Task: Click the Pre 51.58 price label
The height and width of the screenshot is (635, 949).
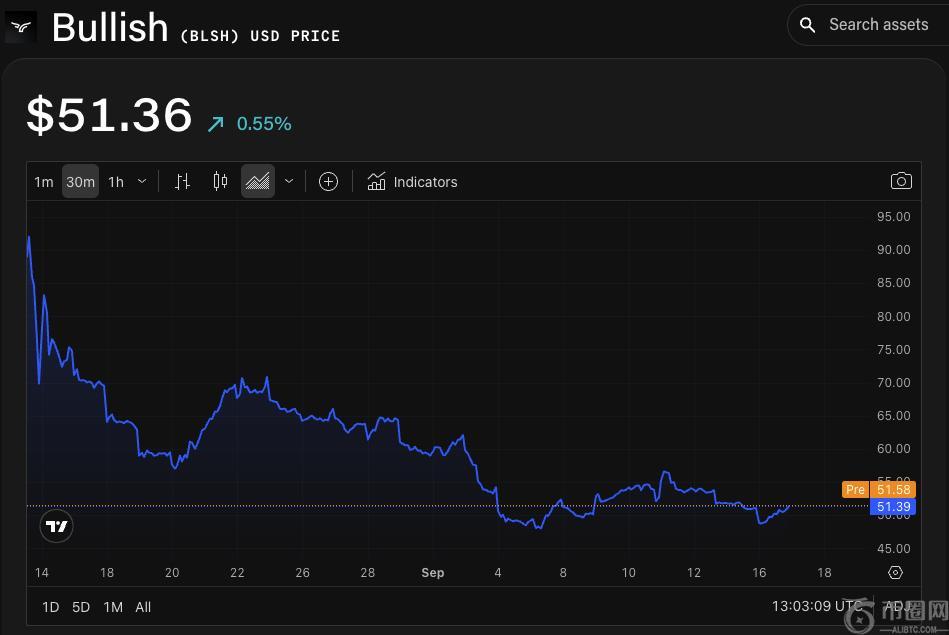Action: (878, 489)
